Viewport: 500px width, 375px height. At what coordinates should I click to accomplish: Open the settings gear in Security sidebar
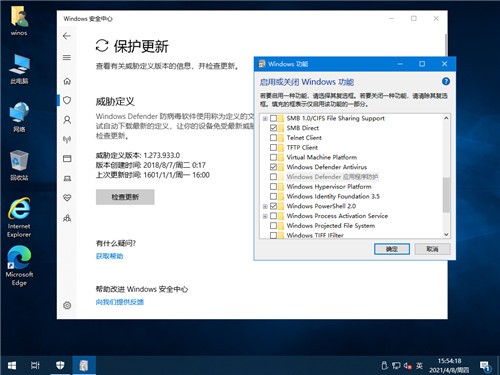[67, 305]
